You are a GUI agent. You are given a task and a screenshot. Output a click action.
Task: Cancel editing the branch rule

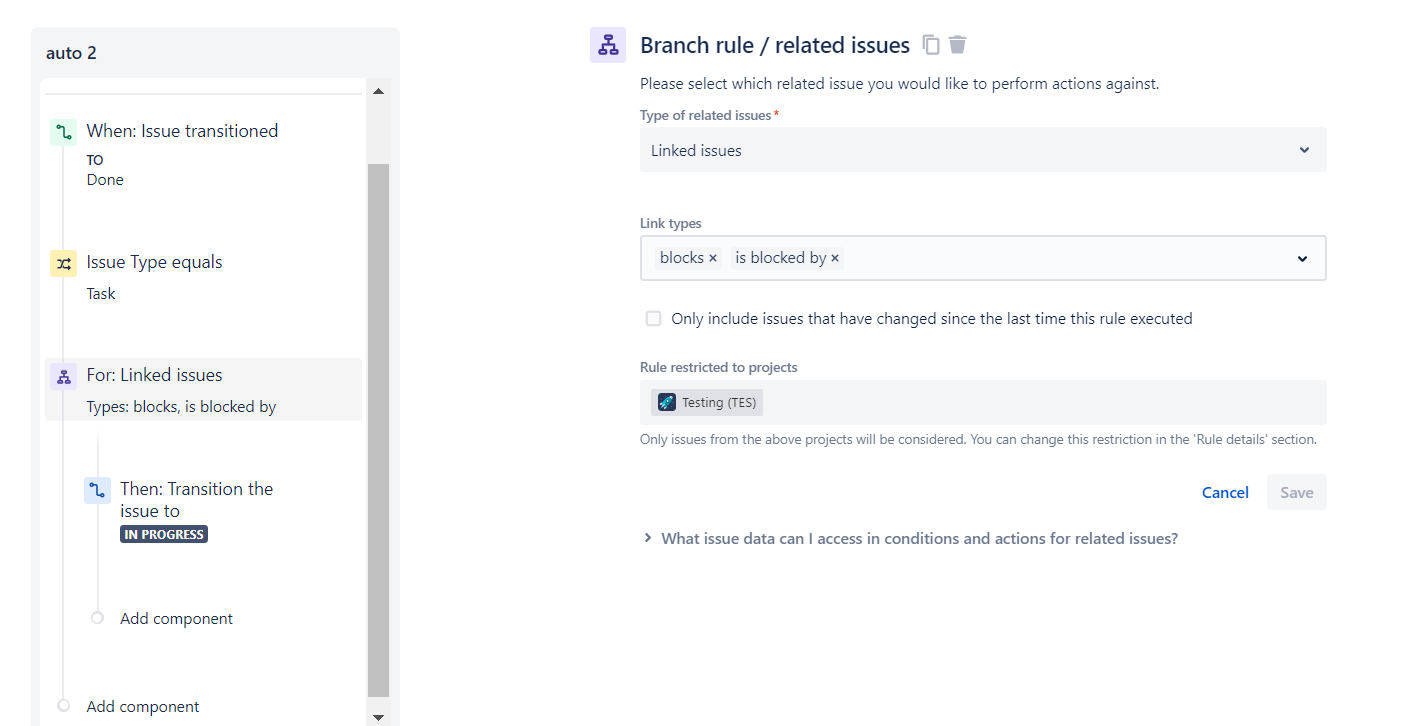[1224, 492]
